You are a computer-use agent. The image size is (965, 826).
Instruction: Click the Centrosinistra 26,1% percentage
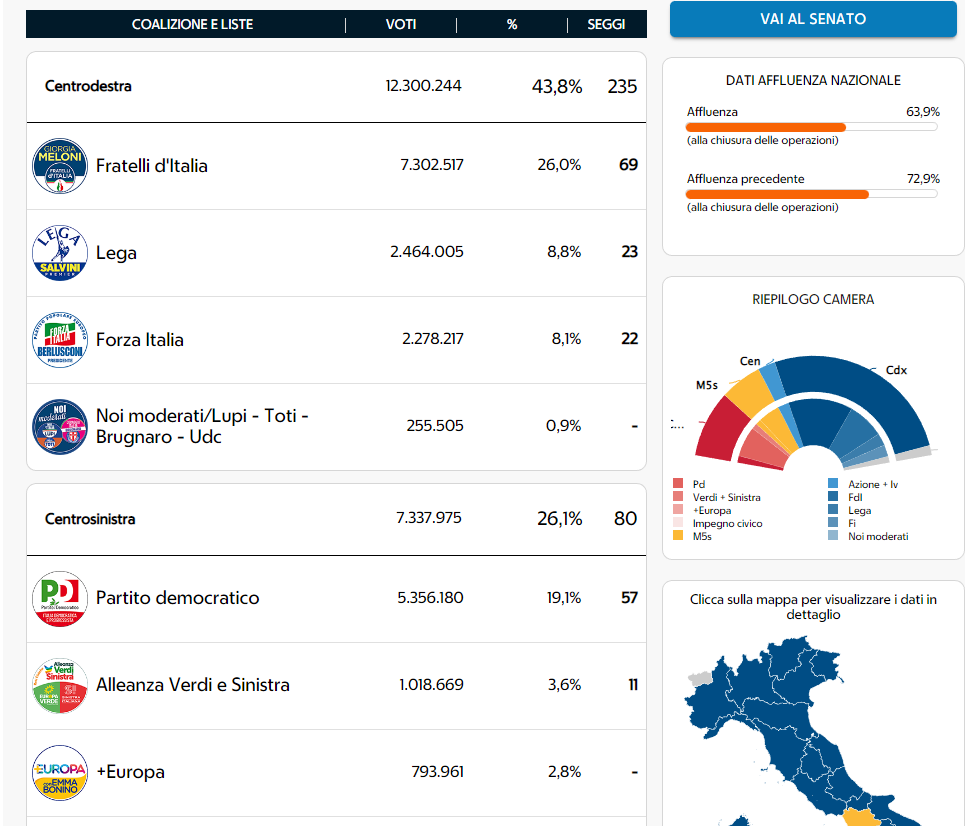click(559, 518)
